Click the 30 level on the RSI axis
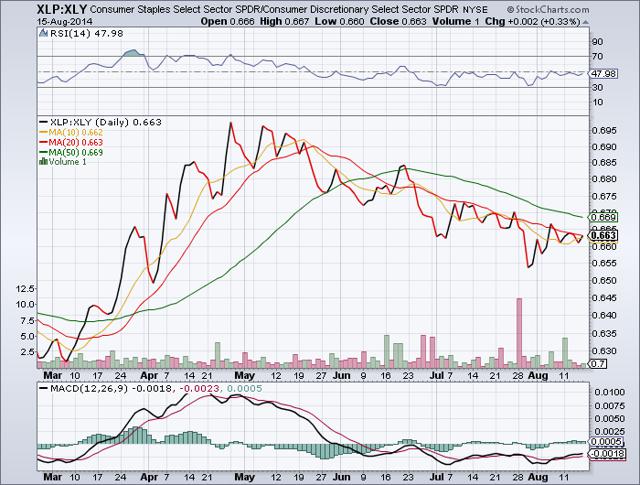Image resolution: width=640 pixels, height=485 pixels. (597, 87)
